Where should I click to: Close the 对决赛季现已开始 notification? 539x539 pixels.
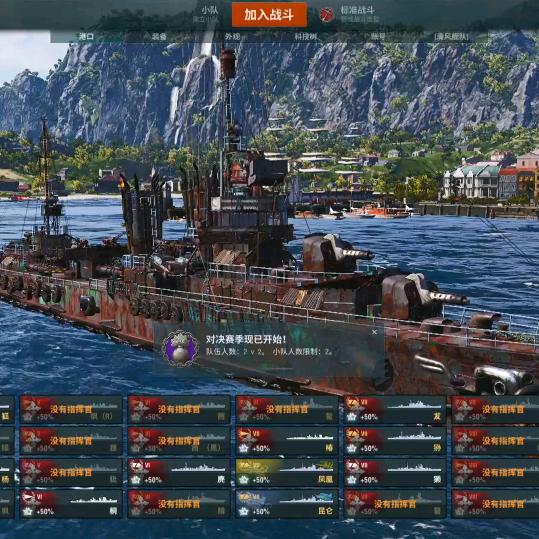(374, 332)
